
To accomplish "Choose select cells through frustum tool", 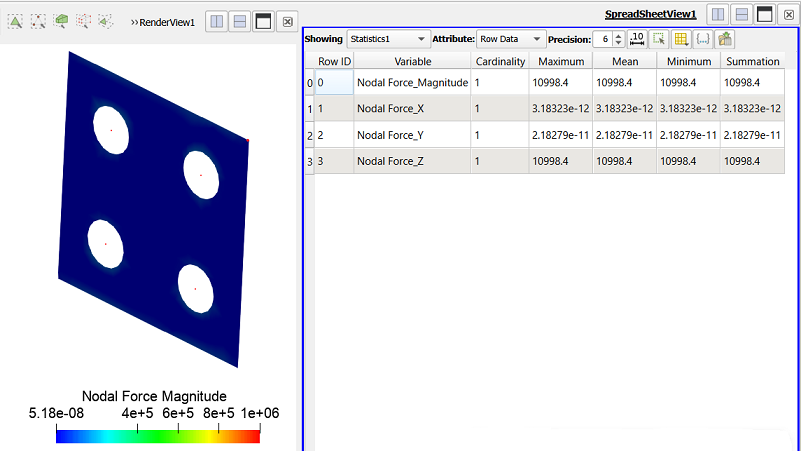I will tap(61, 21).
